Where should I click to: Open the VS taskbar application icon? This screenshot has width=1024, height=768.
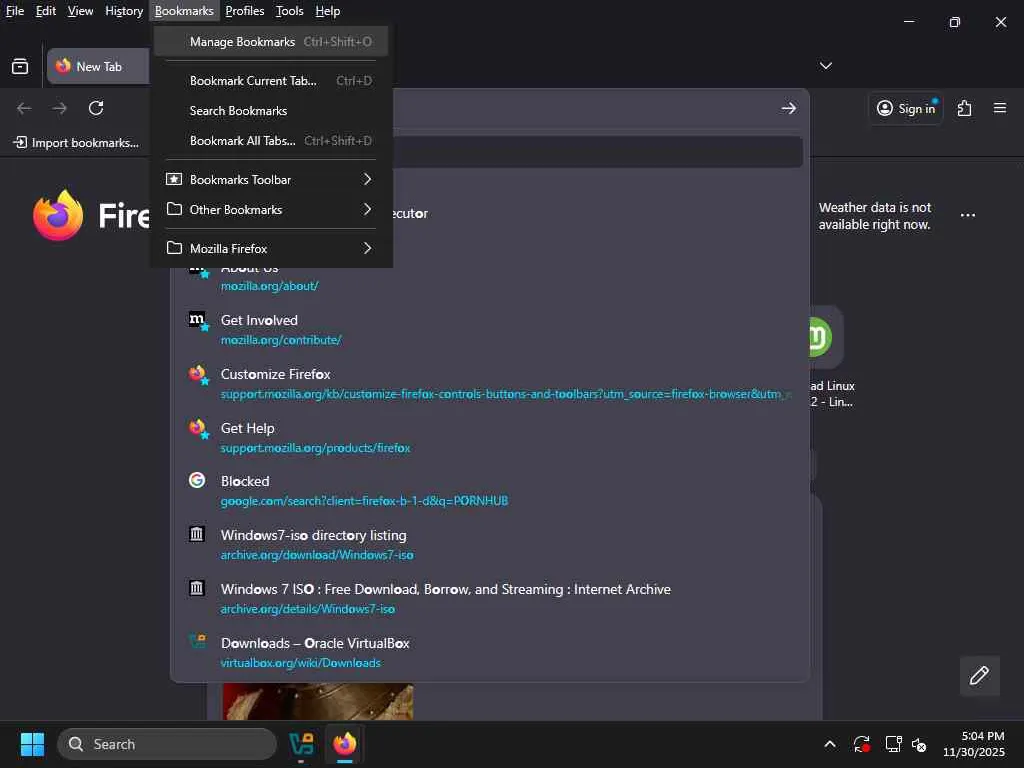coord(301,744)
